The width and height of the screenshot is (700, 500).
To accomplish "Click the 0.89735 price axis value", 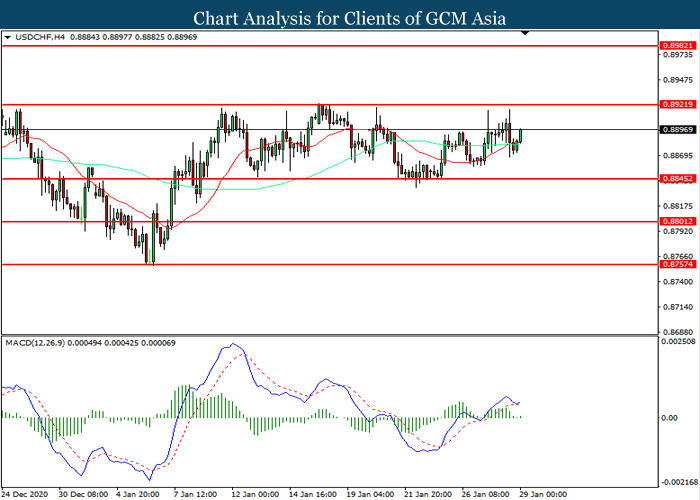I will coord(676,59).
